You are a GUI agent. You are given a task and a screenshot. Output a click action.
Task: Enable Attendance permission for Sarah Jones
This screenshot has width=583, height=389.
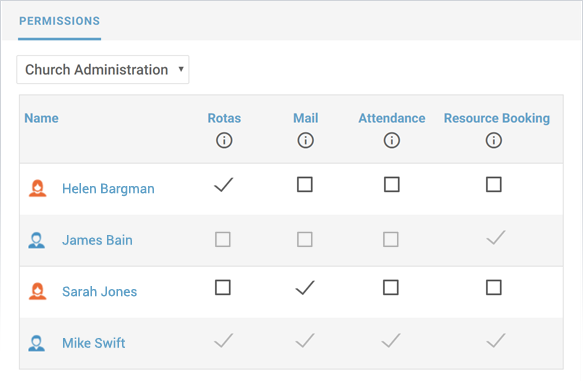coord(391,287)
